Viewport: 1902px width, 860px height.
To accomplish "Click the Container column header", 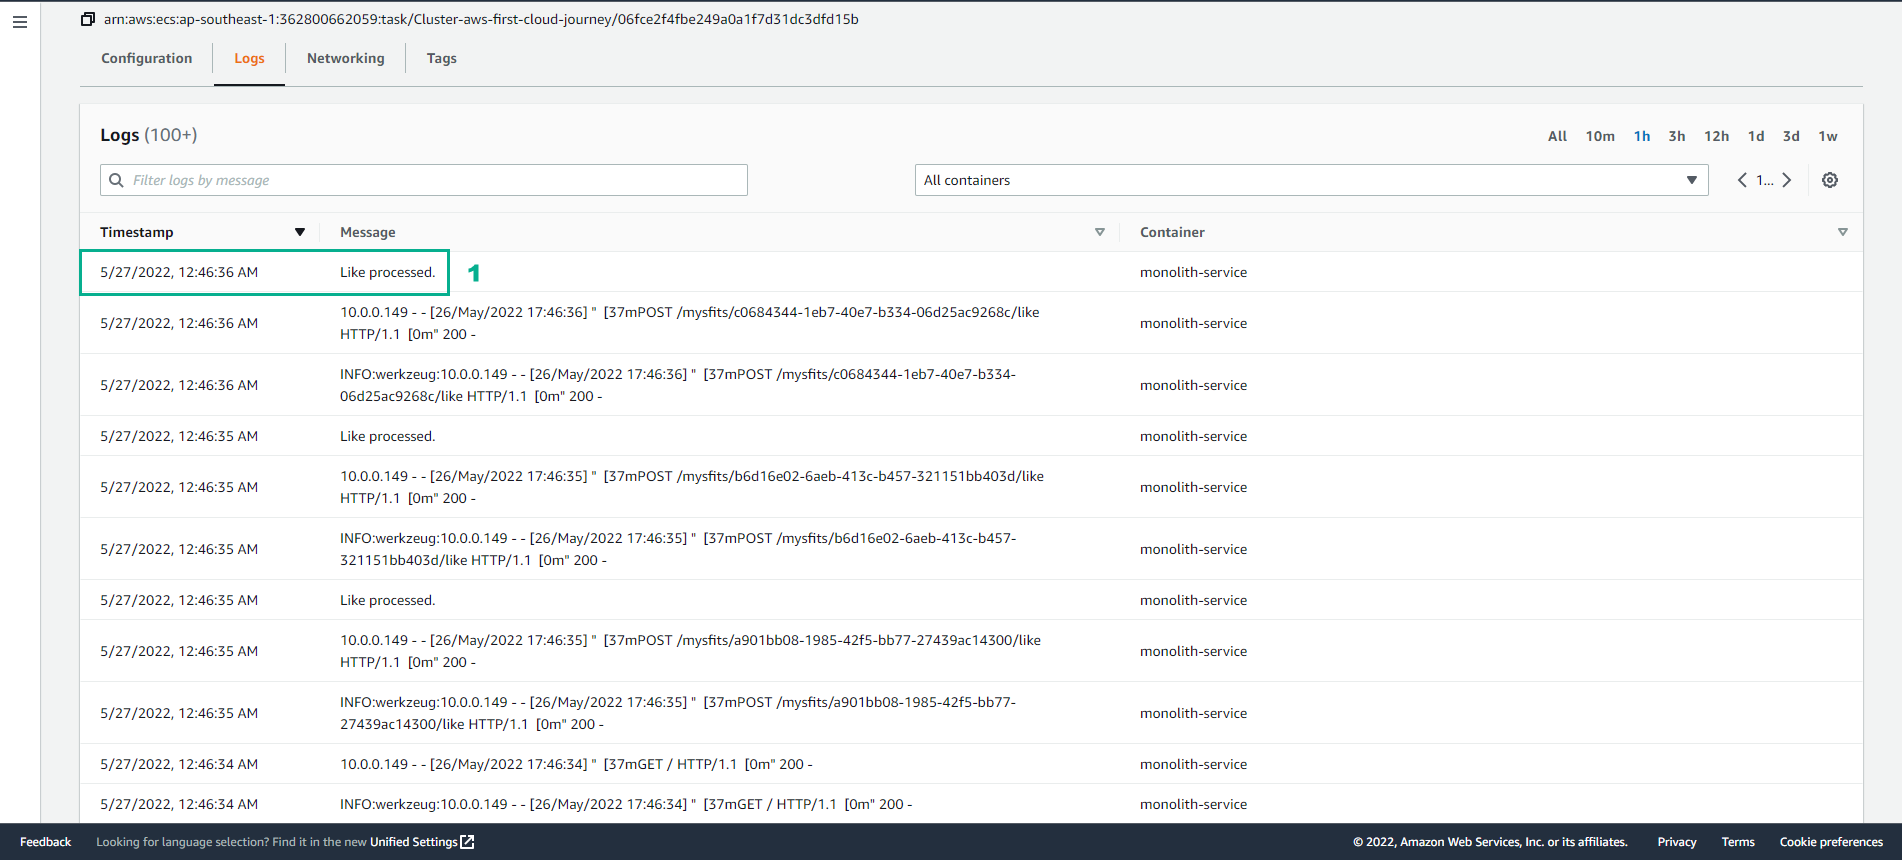I will tap(1172, 232).
